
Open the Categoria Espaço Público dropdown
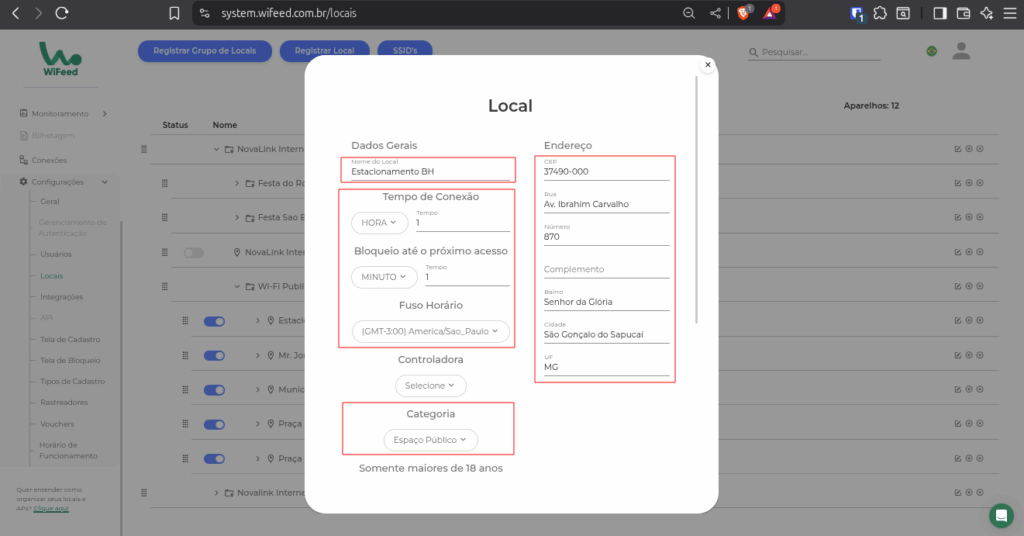(x=430, y=440)
